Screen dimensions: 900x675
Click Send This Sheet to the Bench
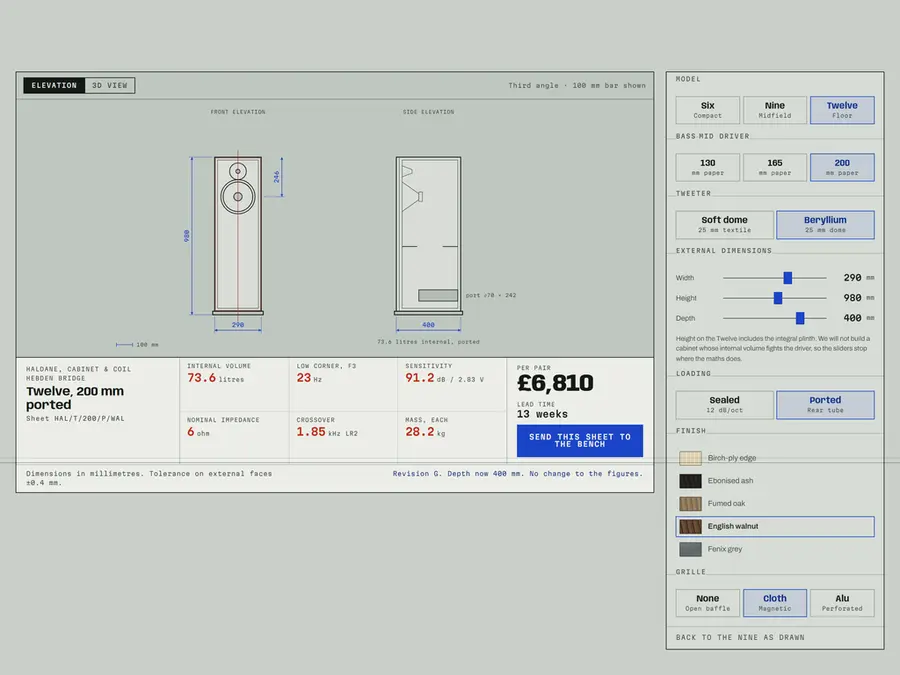pyautogui.click(x=580, y=441)
